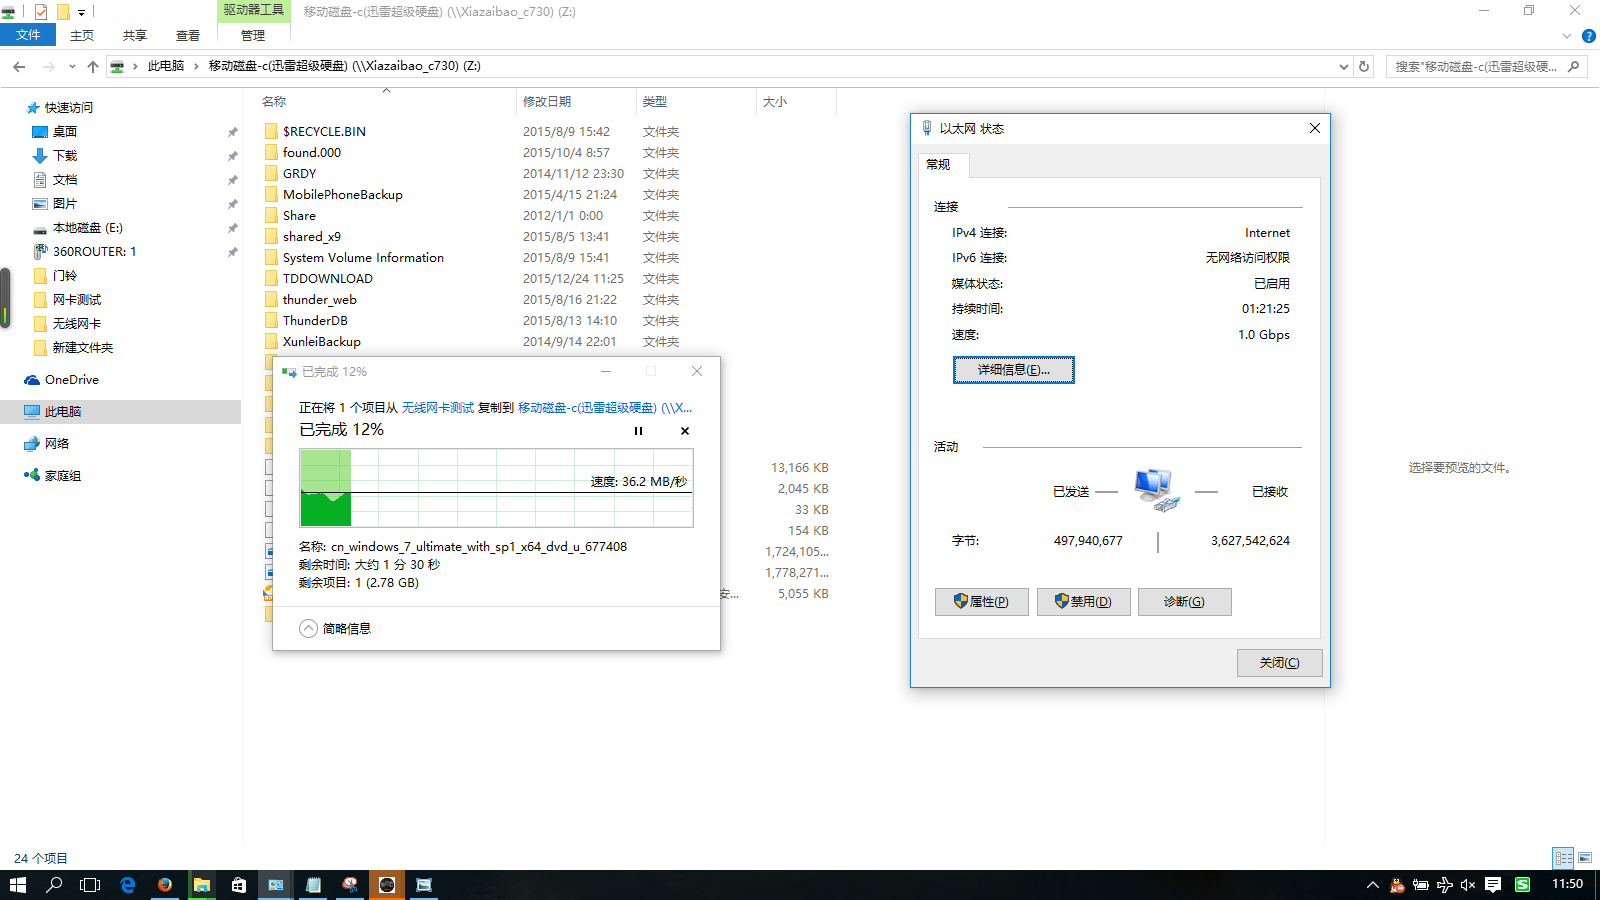Refresh the current folder view
1600x900 pixels.
[1364, 66]
